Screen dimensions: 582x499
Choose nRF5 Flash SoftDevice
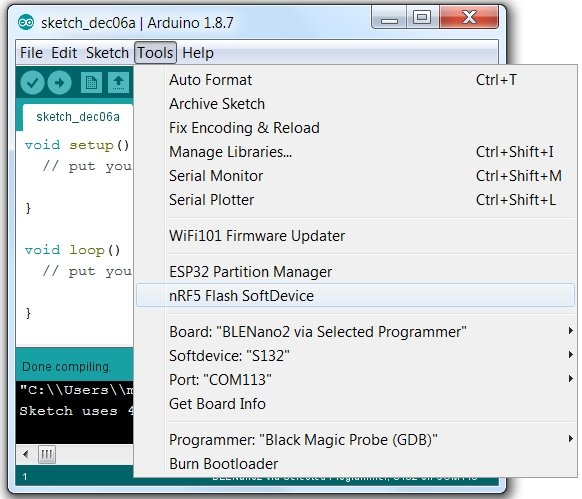[x=355, y=296]
